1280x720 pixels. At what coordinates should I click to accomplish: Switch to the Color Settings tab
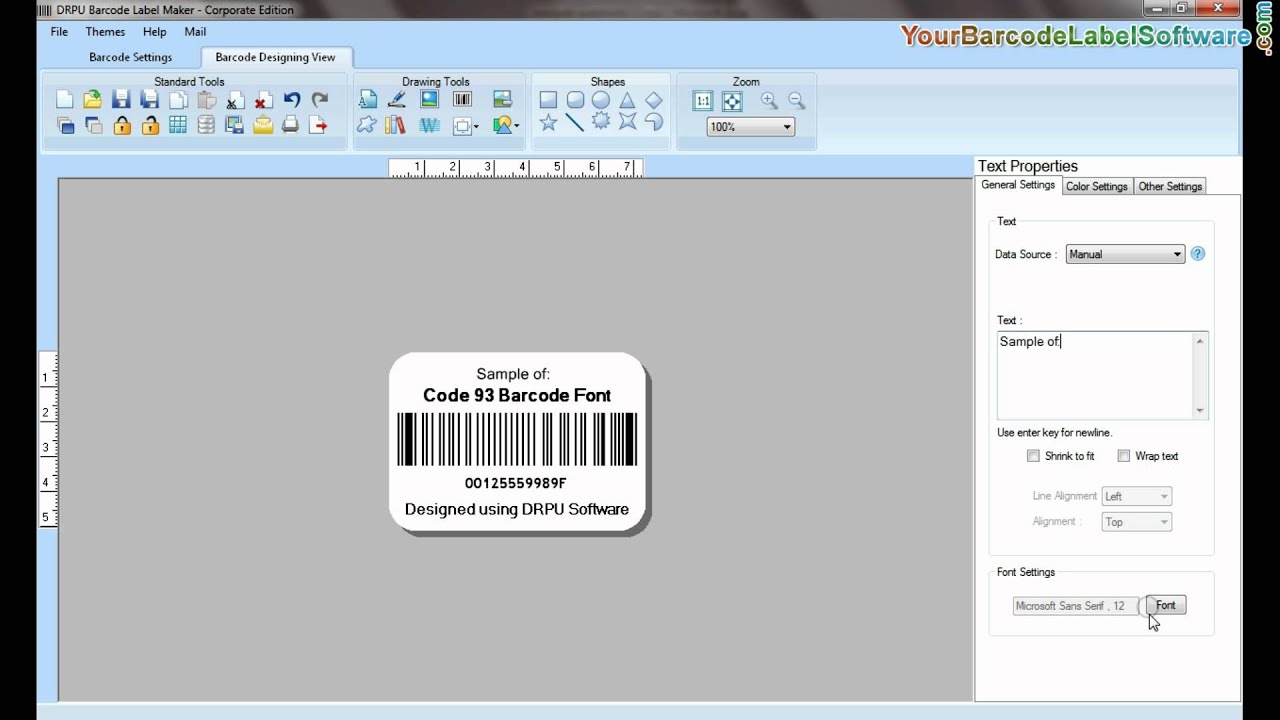[1096, 186]
